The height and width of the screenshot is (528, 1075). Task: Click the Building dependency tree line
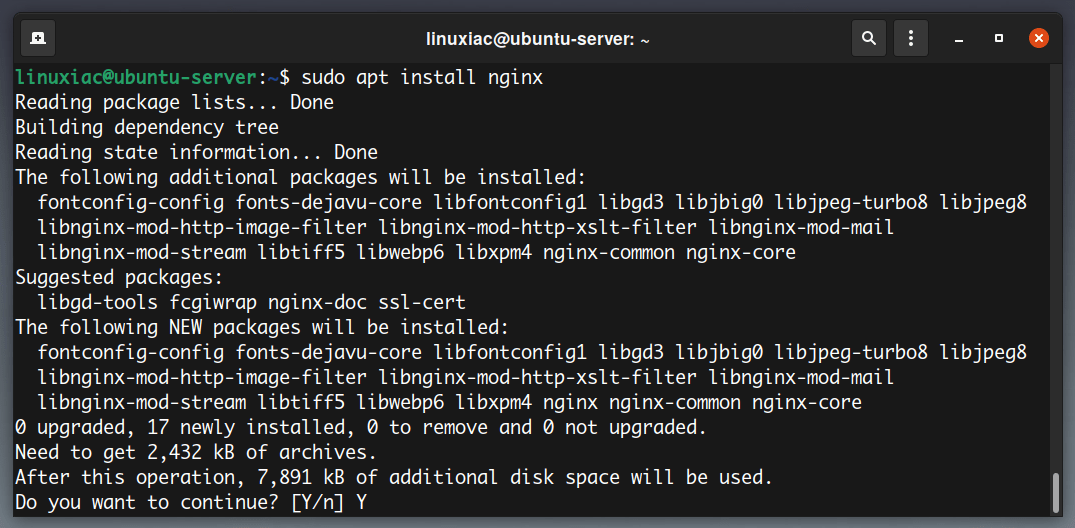click(x=147, y=128)
